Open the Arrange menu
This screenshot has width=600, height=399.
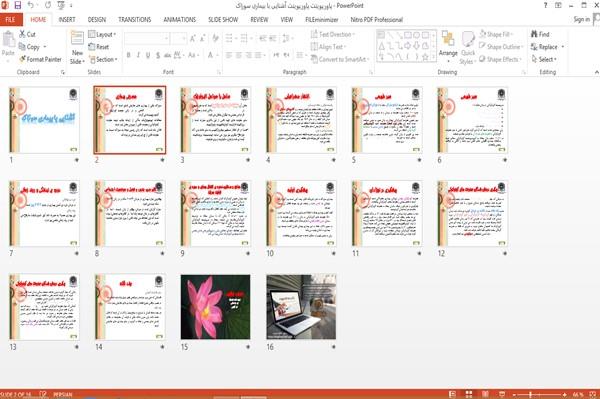click(x=448, y=47)
